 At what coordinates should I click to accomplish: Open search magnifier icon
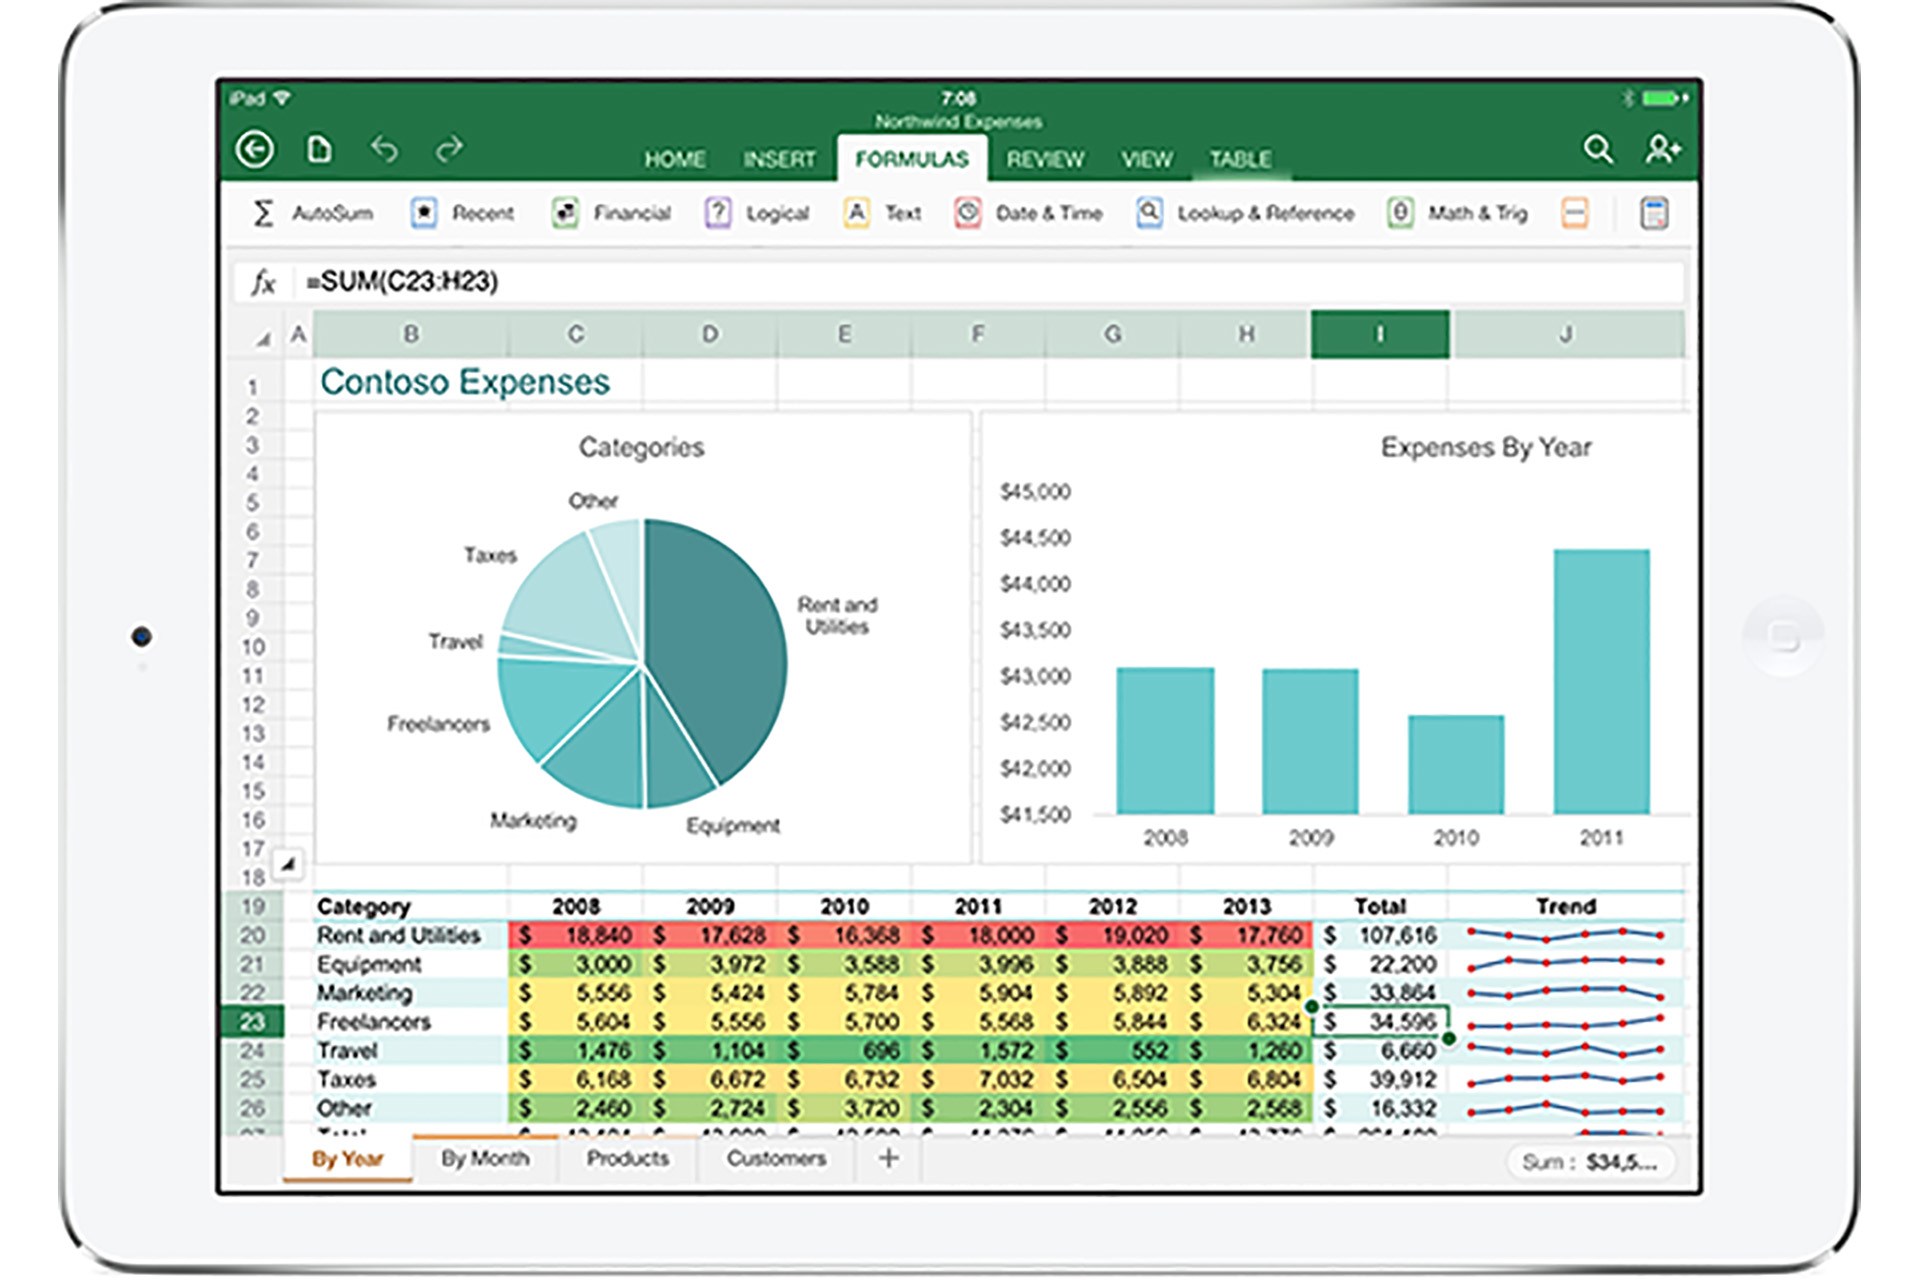(1598, 150)
